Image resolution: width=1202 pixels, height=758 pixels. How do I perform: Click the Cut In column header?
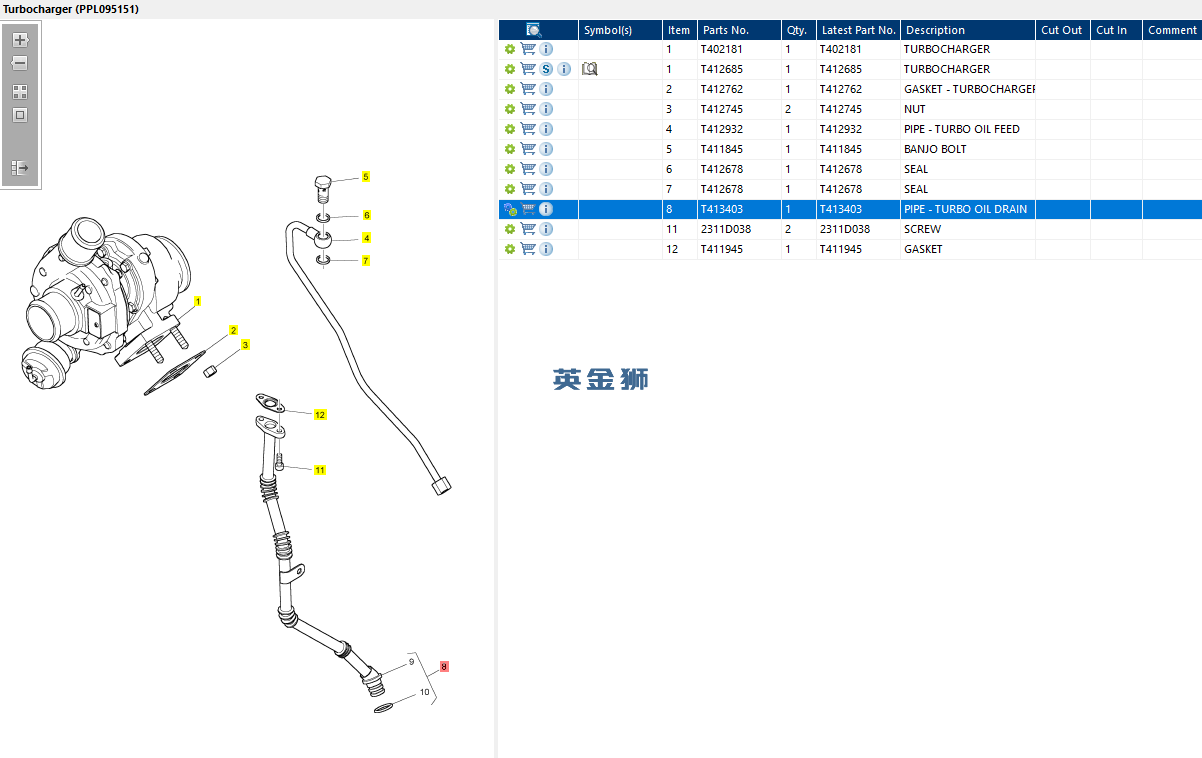(x=1116, y=30)
